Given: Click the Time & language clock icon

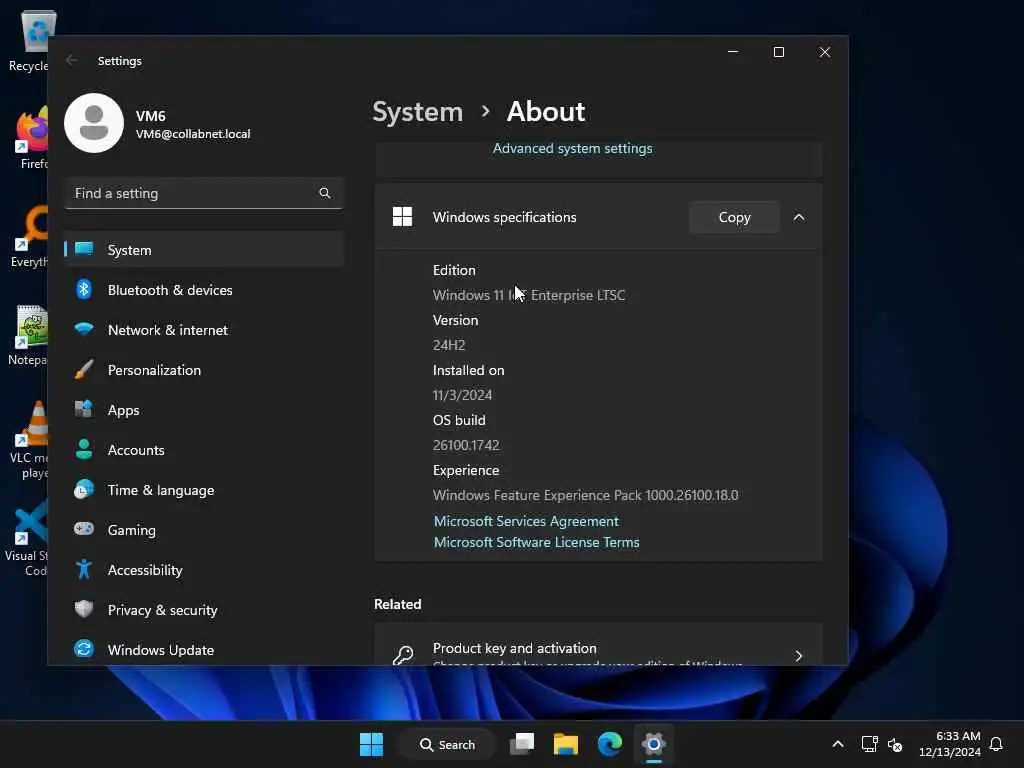Looking at the screenshot, I should point(84,489).
